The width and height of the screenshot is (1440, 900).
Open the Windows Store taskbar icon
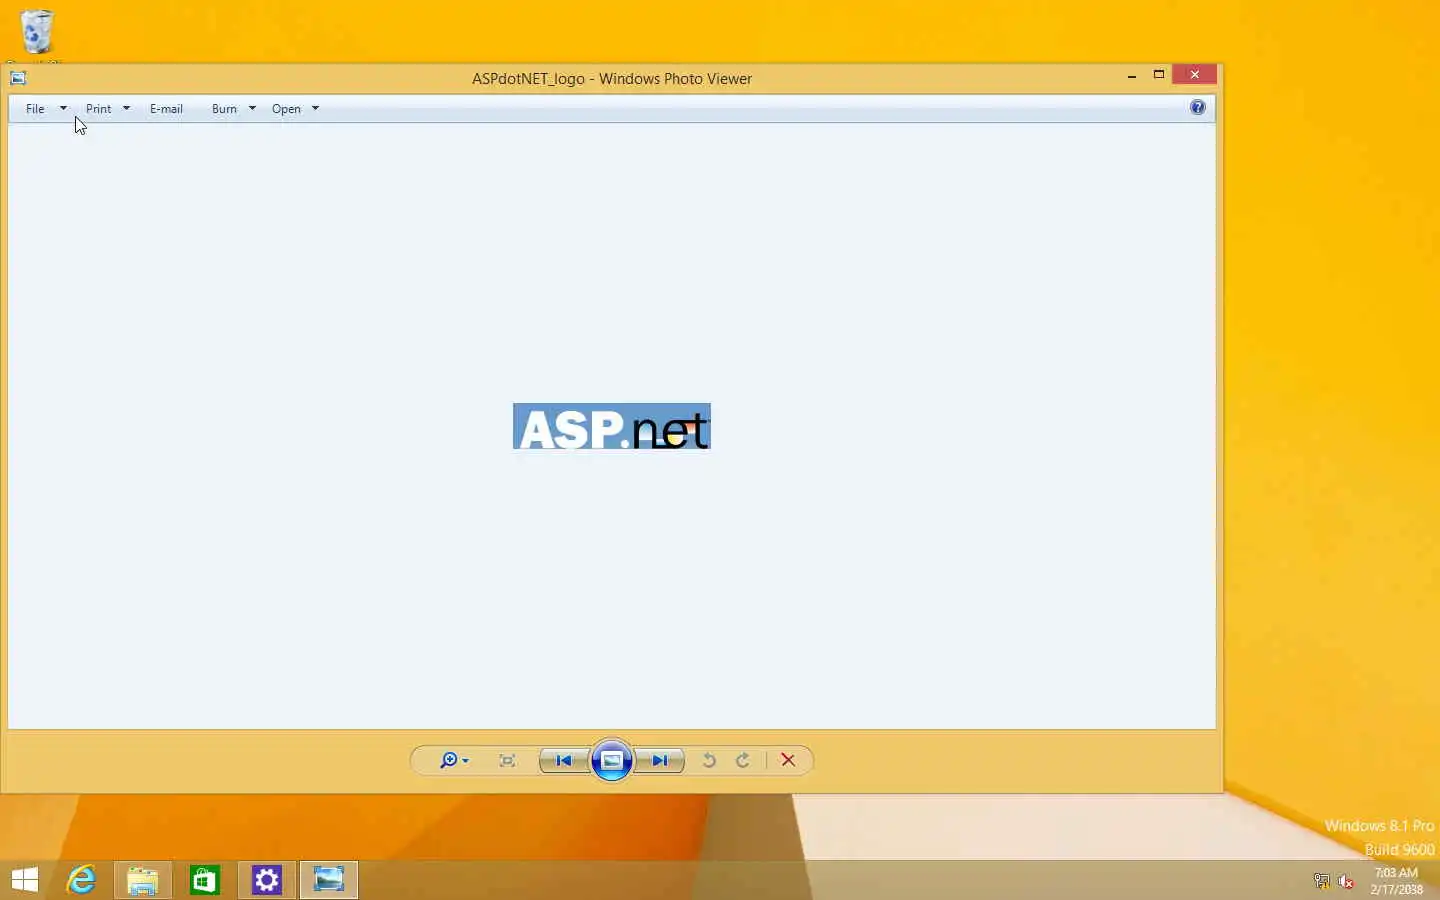205,880
